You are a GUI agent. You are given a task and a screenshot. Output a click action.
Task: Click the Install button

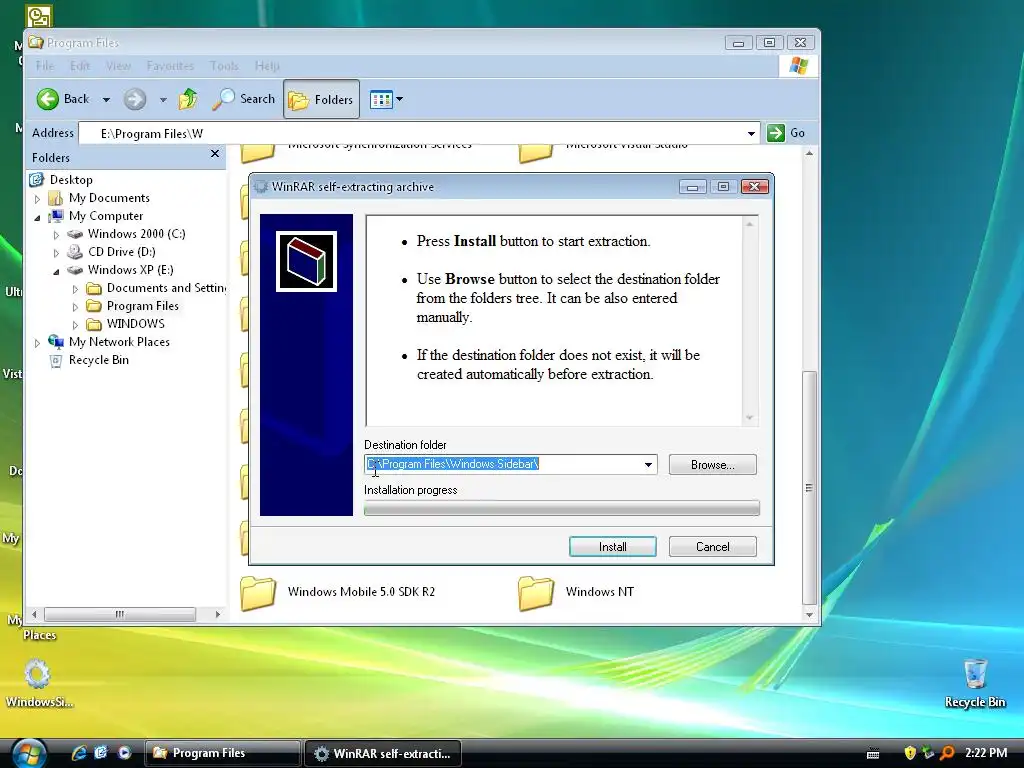pyautogui.click(x=613, y=547)
